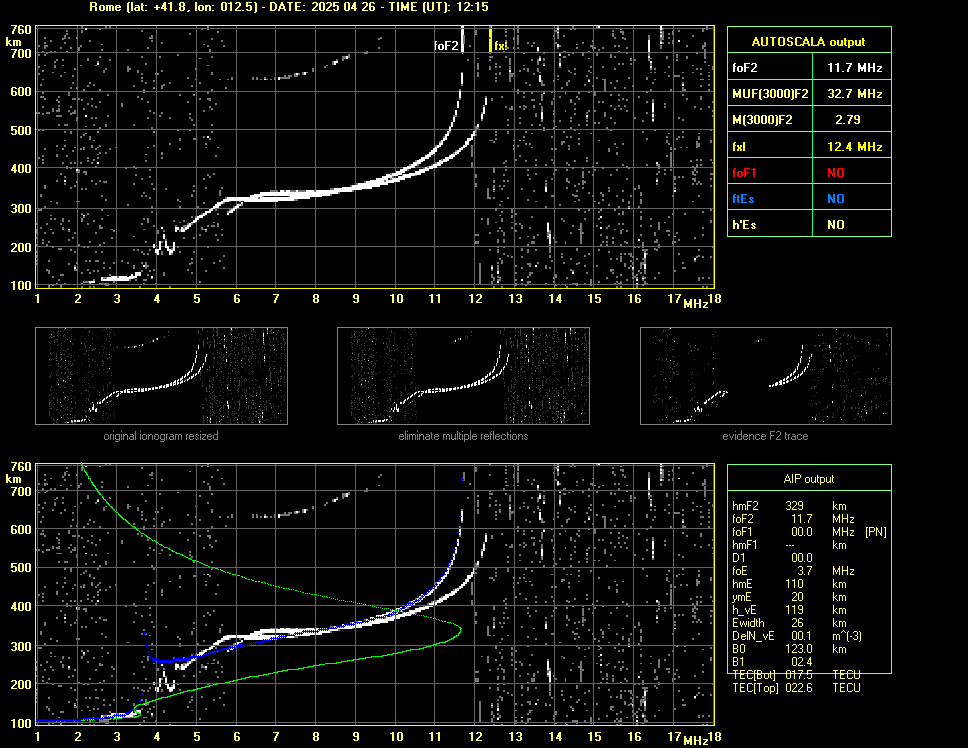This screenshot has width=968, height=748.
Task: Click the h'Es 'NO' value
Action: [x=836, y=225]
